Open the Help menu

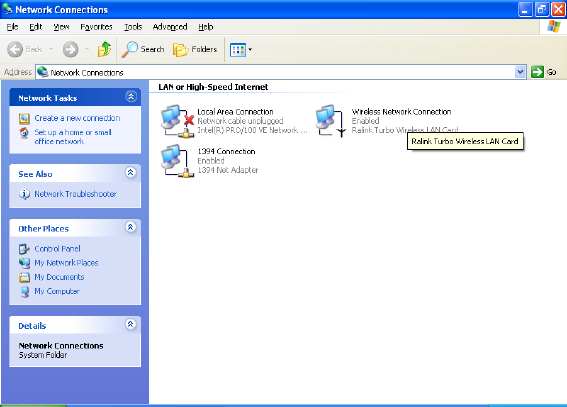(x=206, y=27)
